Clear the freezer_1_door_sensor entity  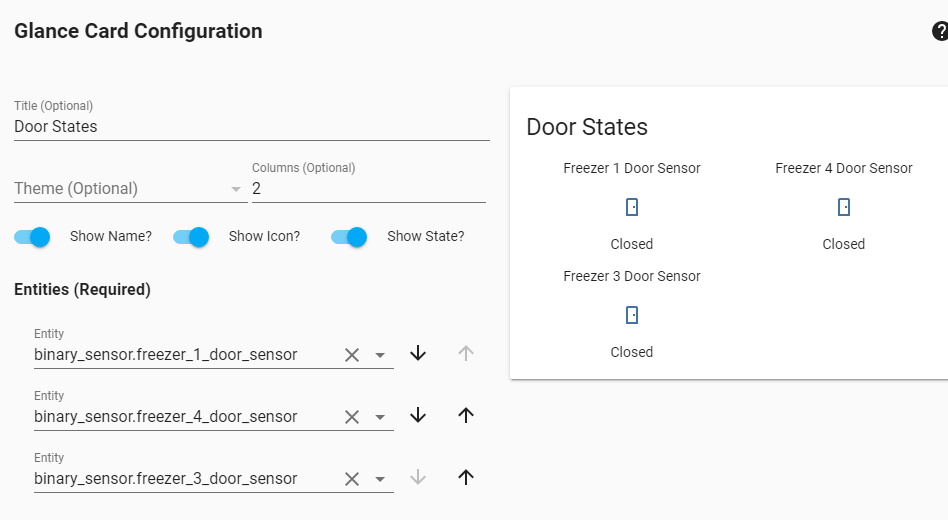coord(352,355)
